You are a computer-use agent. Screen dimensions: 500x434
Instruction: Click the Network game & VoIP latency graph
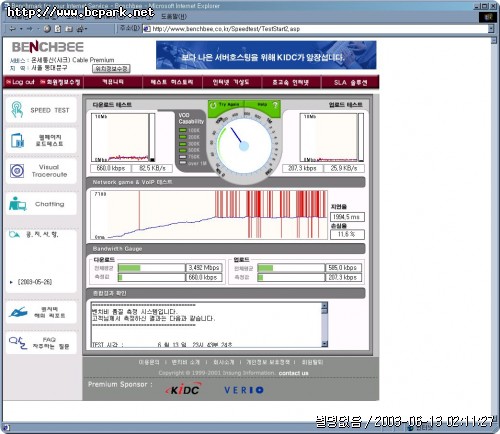click(209, 215)
